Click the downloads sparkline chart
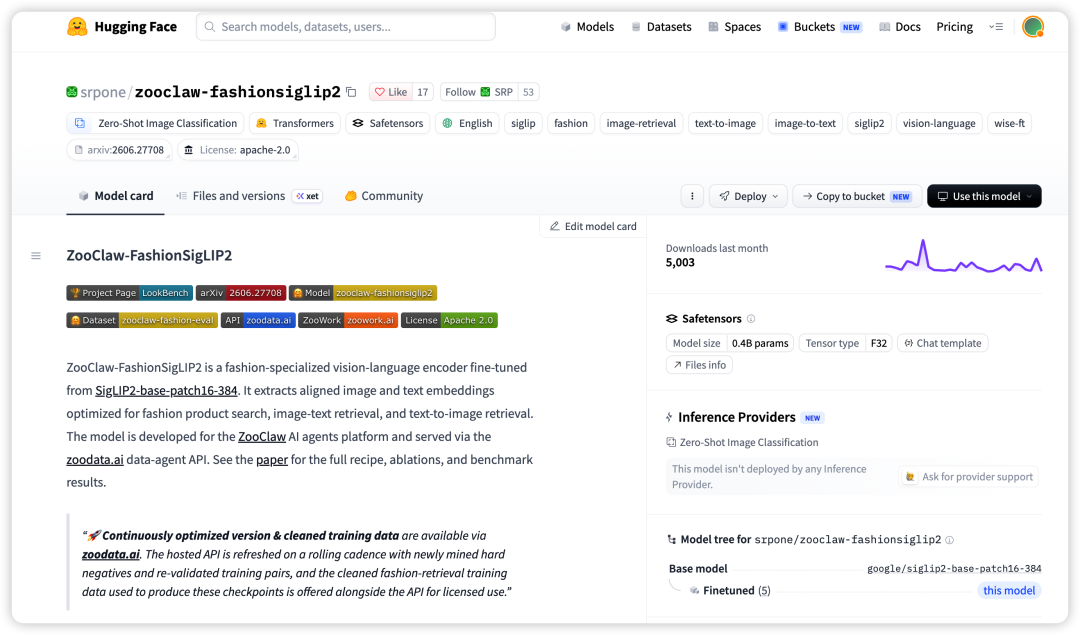 964,256
